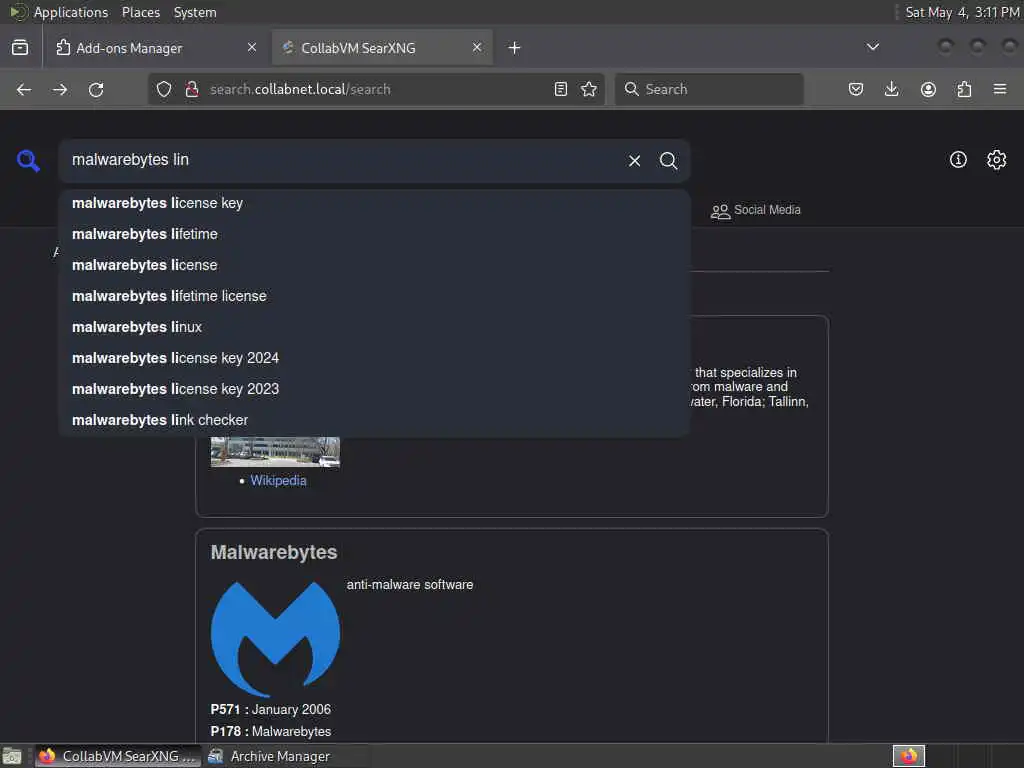Open a new browser tab
1024x768 pixels.
515,48
